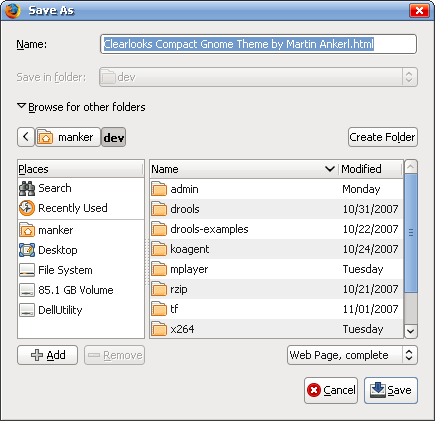Sort by the Modified column header
Viewport: 435px width, 421px height.
370,169
